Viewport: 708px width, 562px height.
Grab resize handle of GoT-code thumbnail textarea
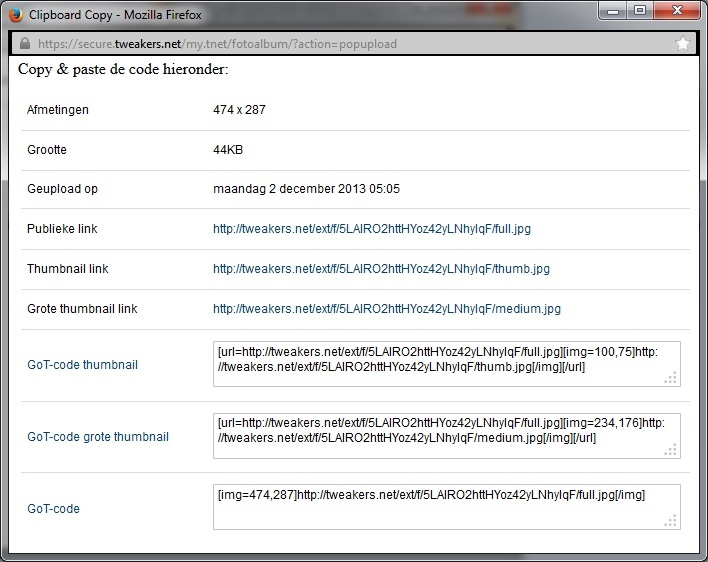pyautogui.click(x=671, y=377)
